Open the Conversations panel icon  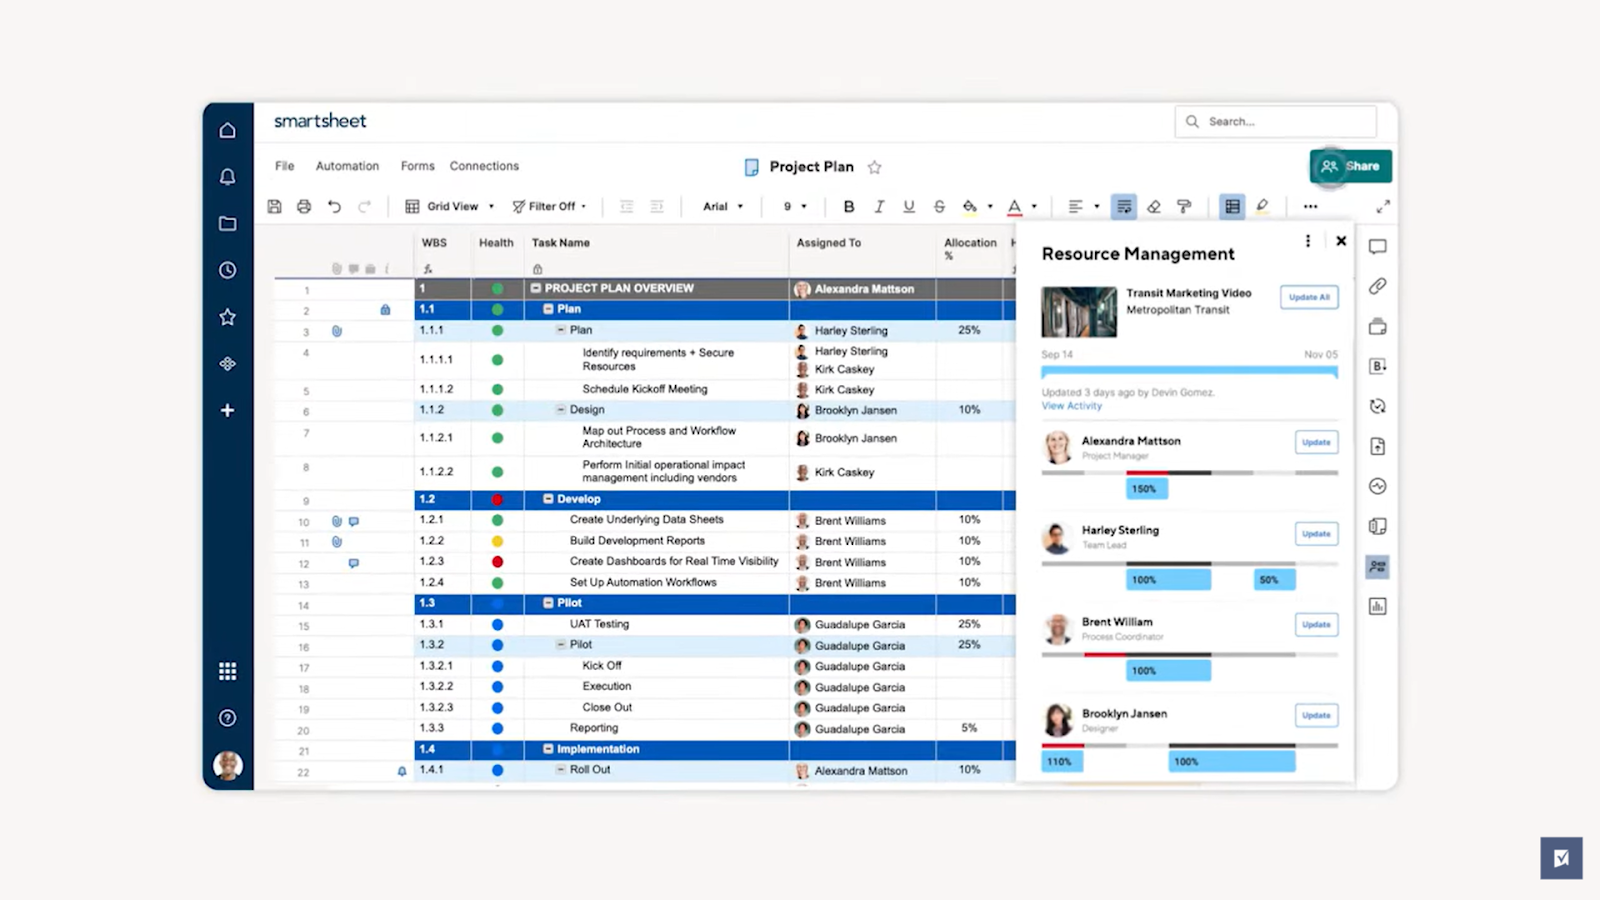click(1377, 246)
